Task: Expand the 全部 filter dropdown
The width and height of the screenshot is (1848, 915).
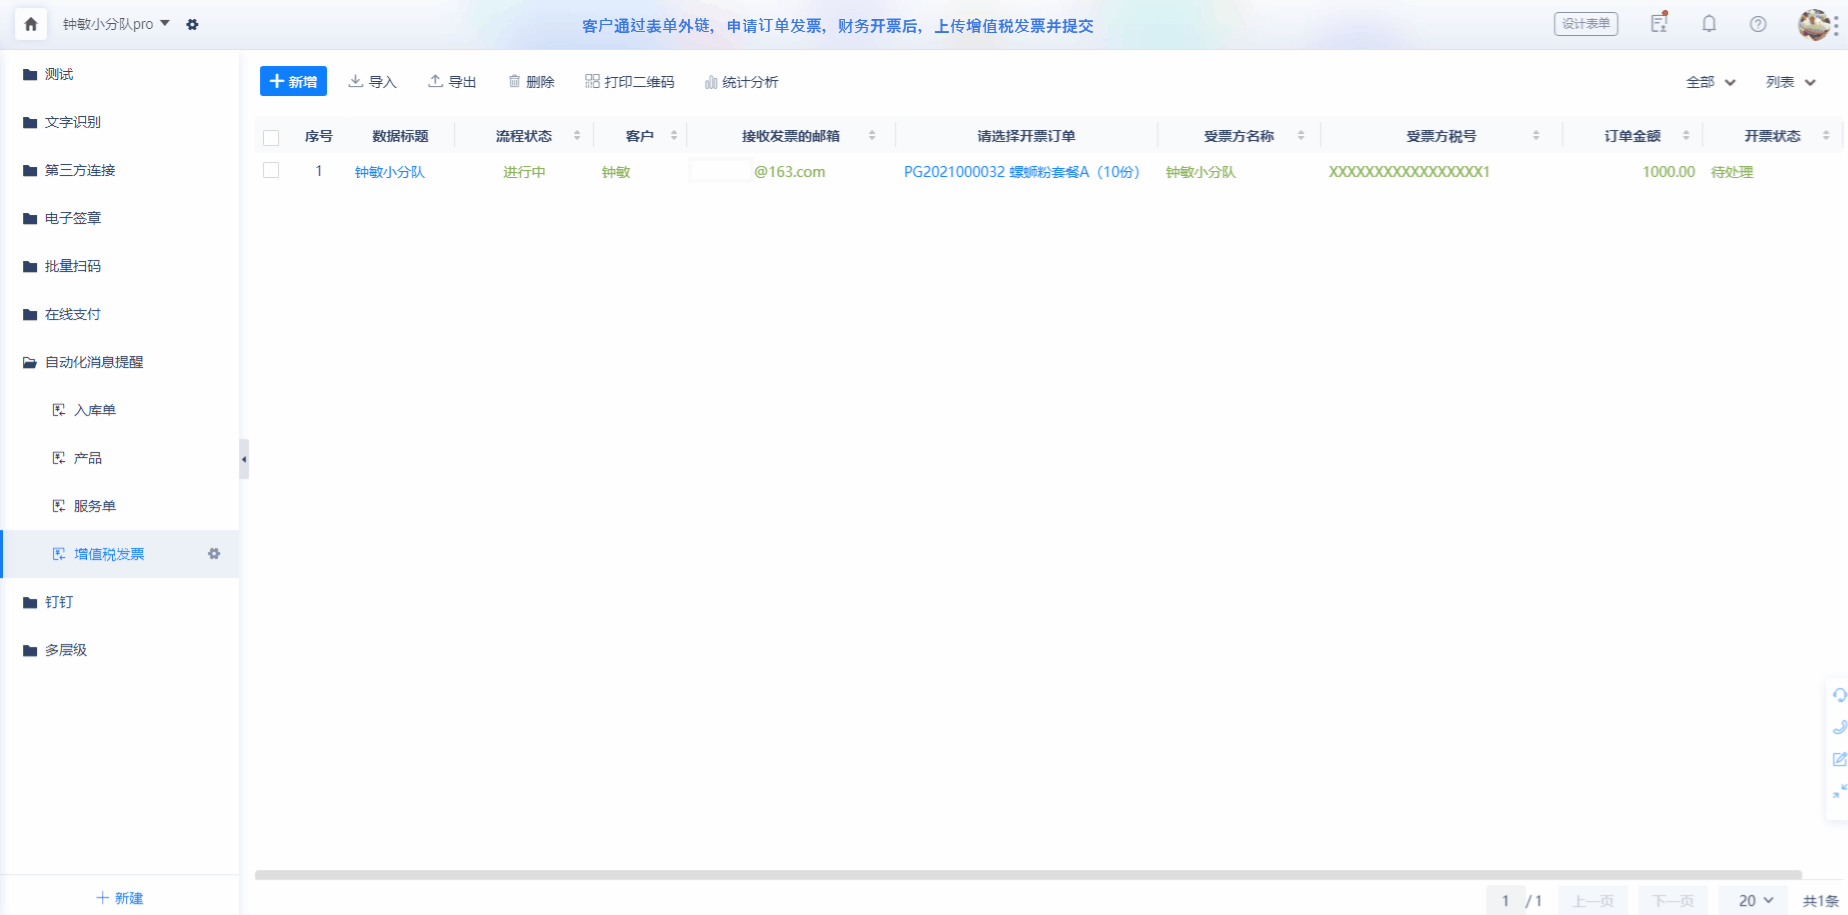Action: pos(1710,82)
